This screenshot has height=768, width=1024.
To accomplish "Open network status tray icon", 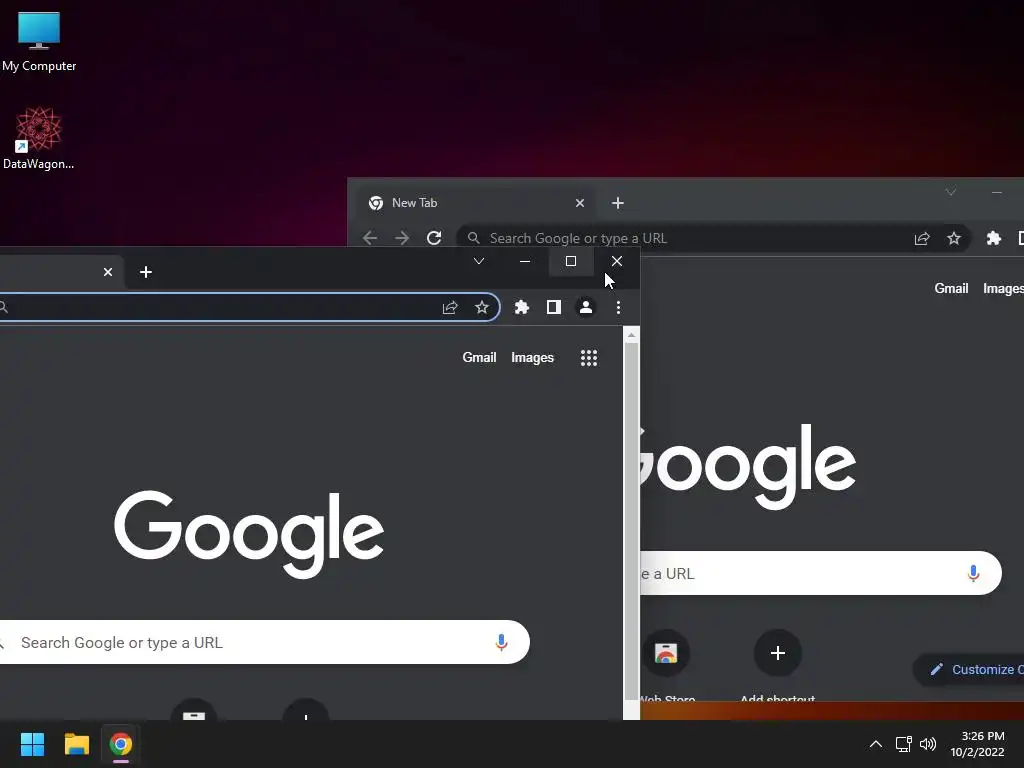I will pos(903,744).
